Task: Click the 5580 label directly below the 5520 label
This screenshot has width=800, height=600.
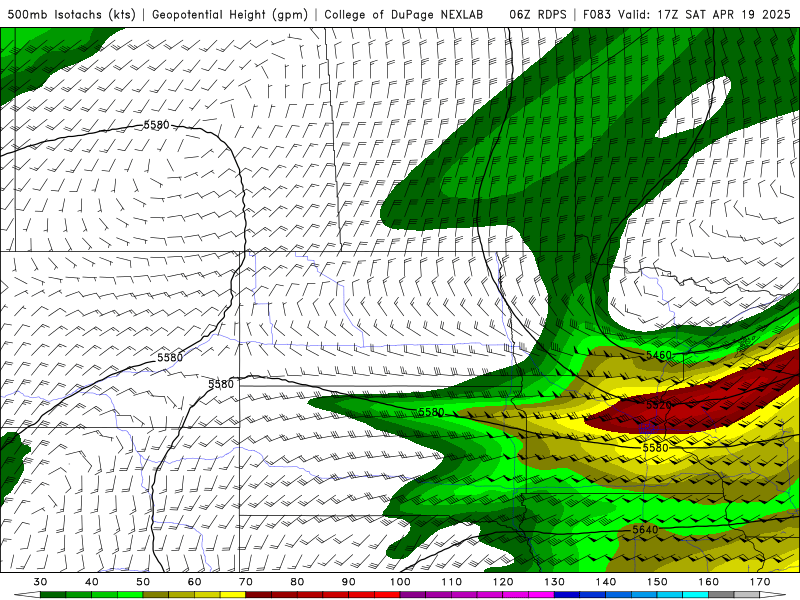Action: coord(655,447)
